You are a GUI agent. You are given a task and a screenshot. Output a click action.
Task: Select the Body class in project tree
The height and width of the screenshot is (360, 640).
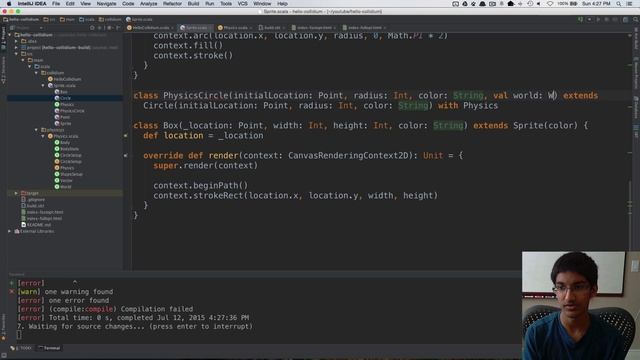62,142
